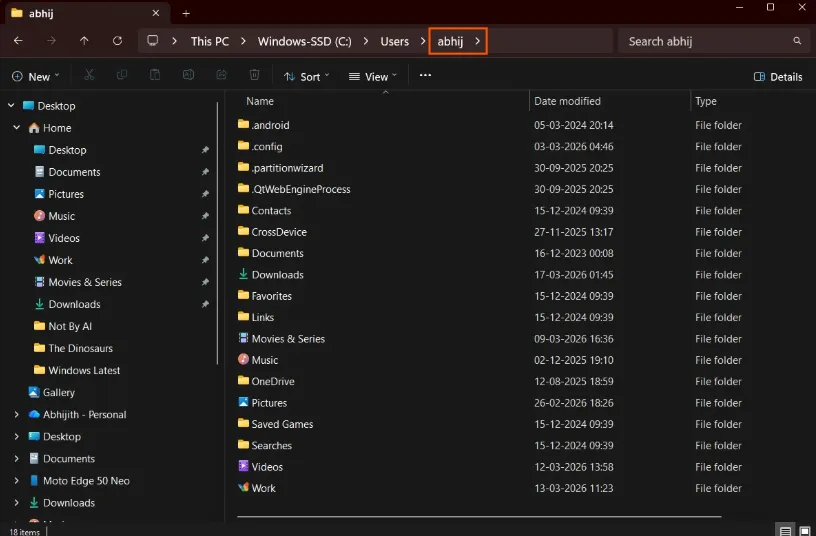Click the Back navigation arrow
Screen dimensions: 816x536
pos(18,41)
